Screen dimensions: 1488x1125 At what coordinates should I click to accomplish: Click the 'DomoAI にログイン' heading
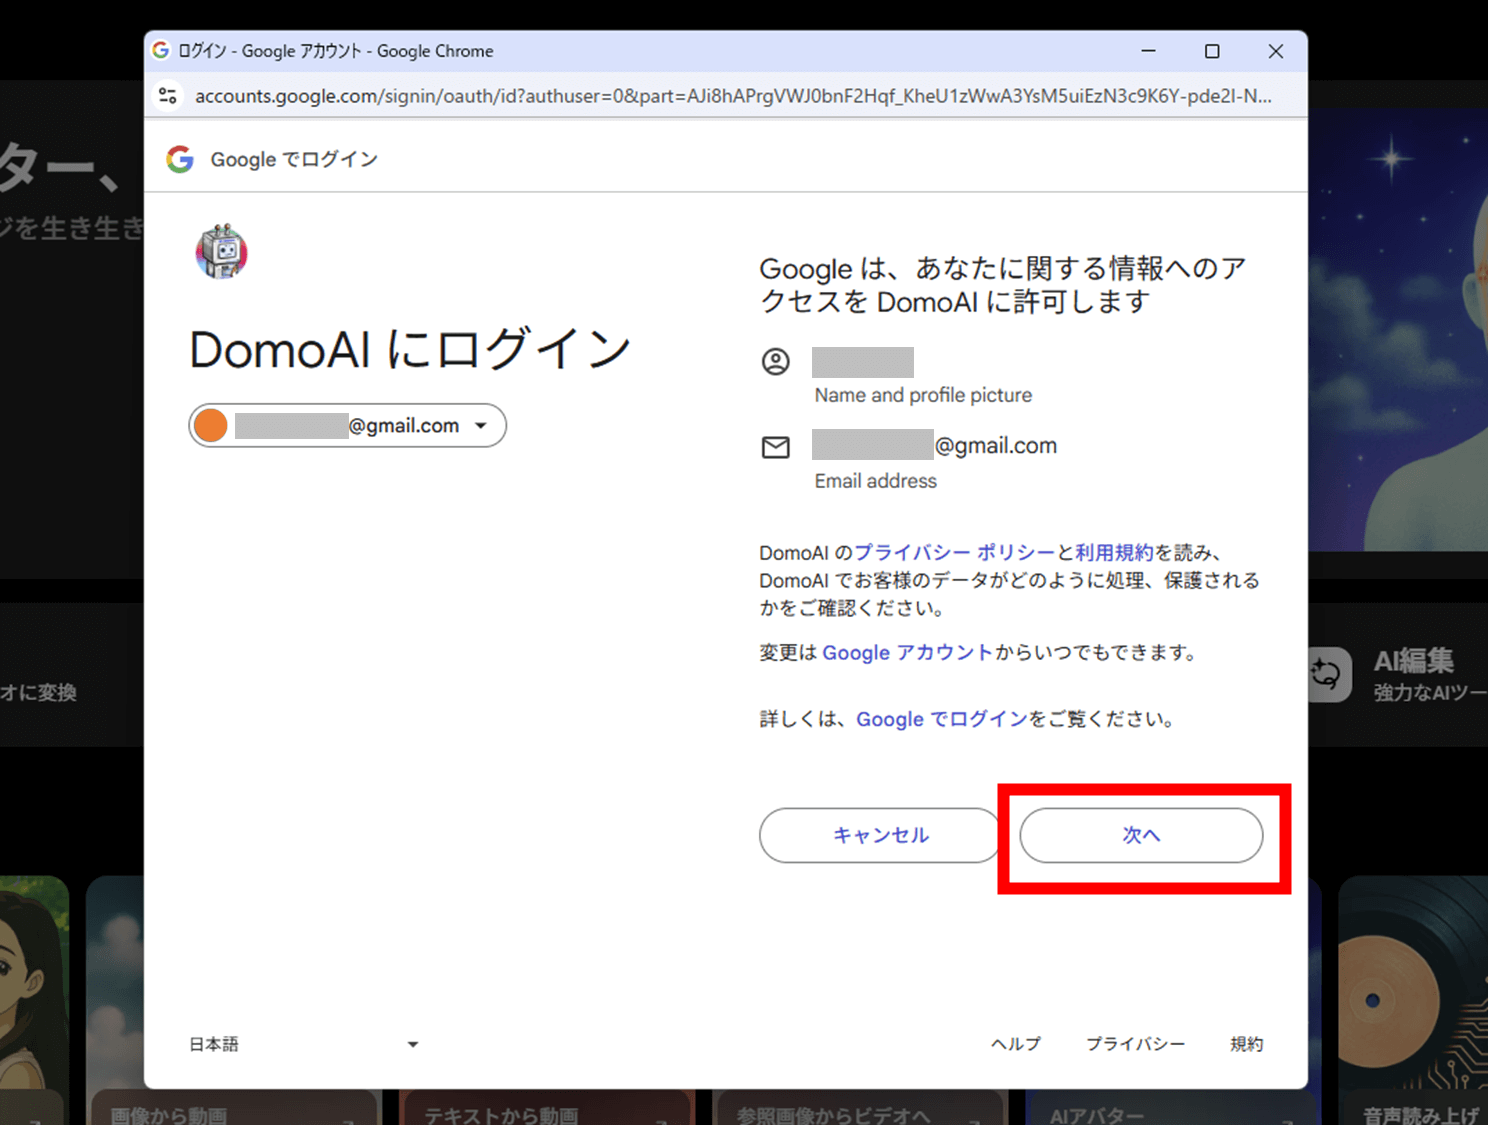click(x=410, y=350)
